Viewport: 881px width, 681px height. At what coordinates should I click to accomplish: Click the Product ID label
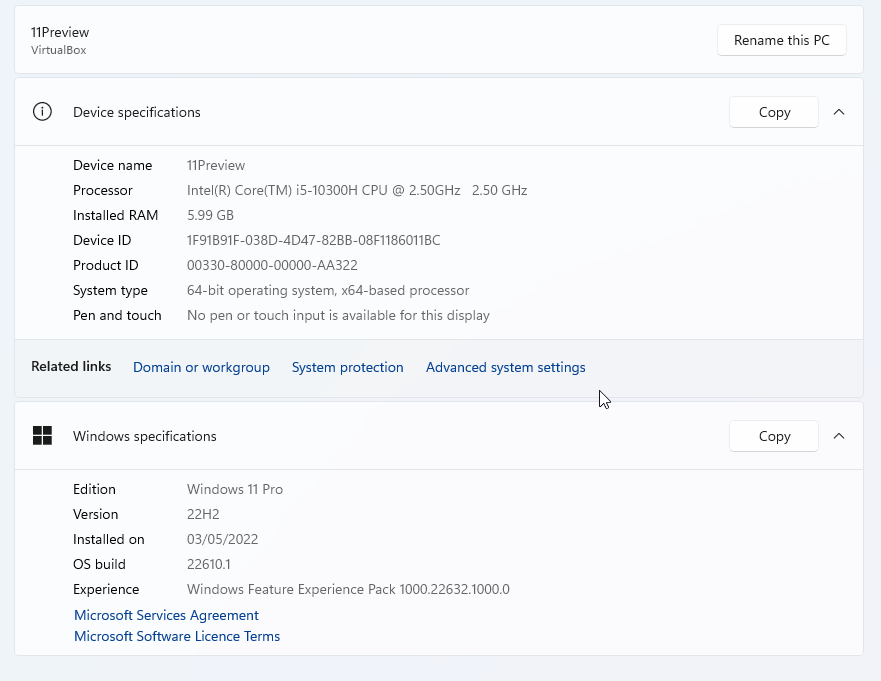coord(106,265)
